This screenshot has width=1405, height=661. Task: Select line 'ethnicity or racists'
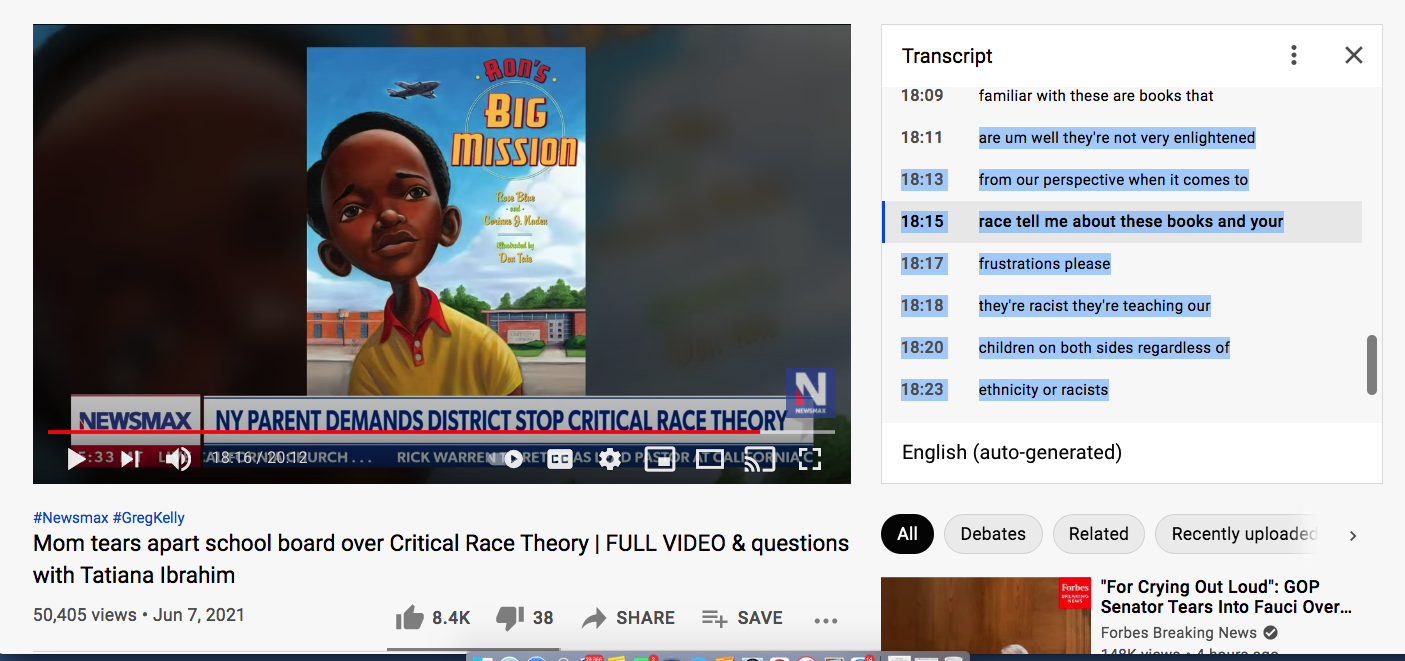[1043, 390]
